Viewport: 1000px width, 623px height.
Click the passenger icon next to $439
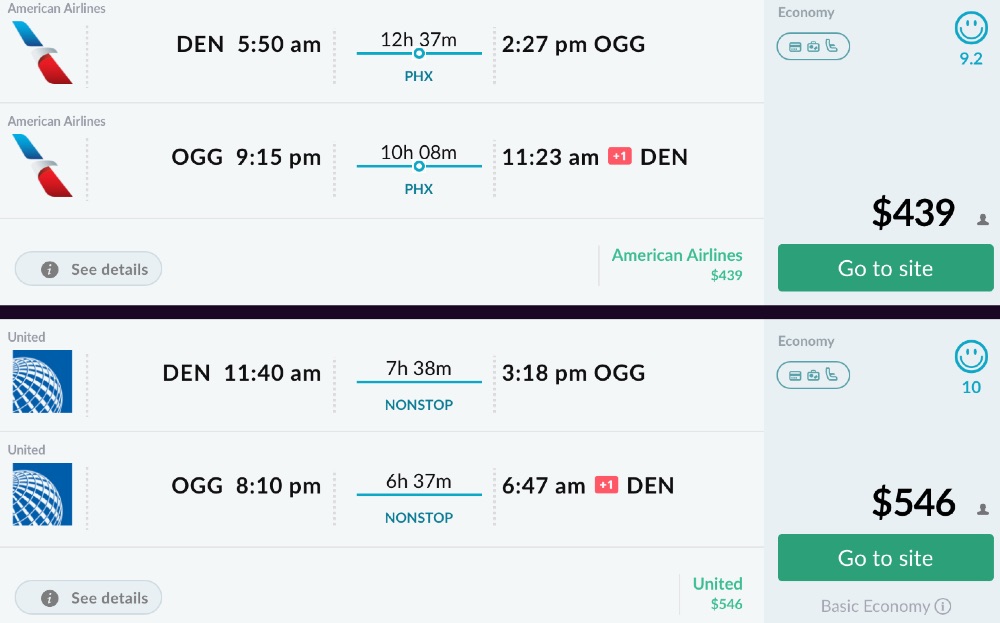coord(983,219)
